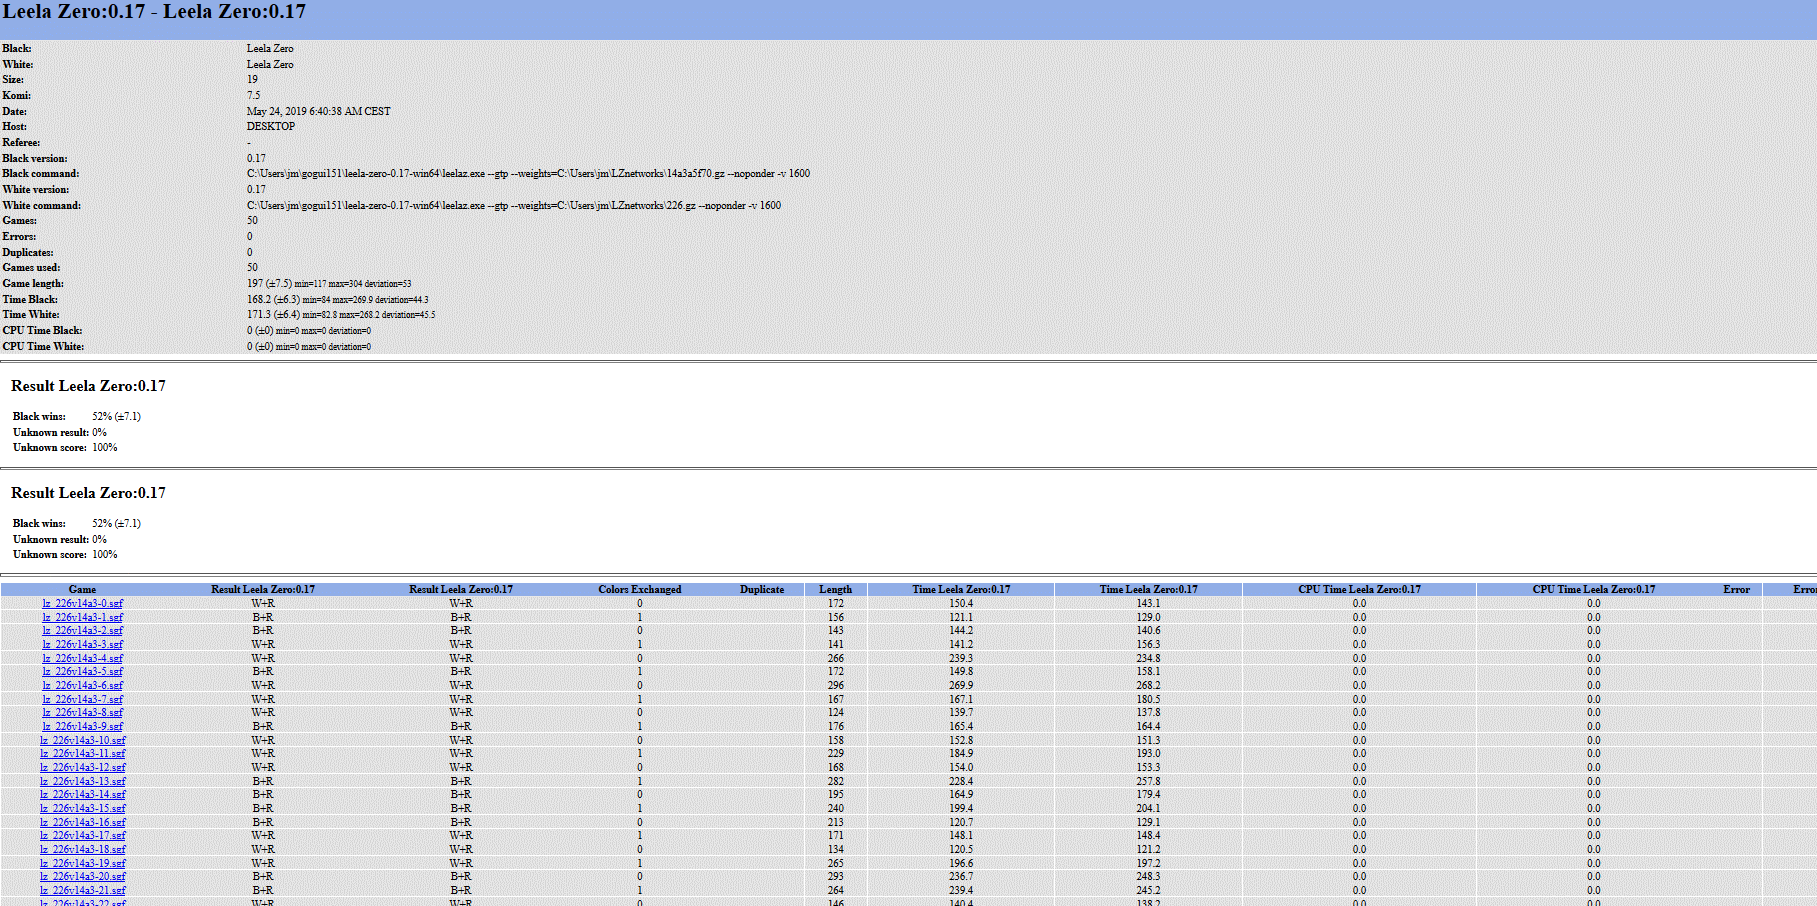The width and height of the screenshot is (1817, 906).
Task: Open the lz_226v14a3-0.sgf game link
Action: pyautogui.click(x=82, y=604)
